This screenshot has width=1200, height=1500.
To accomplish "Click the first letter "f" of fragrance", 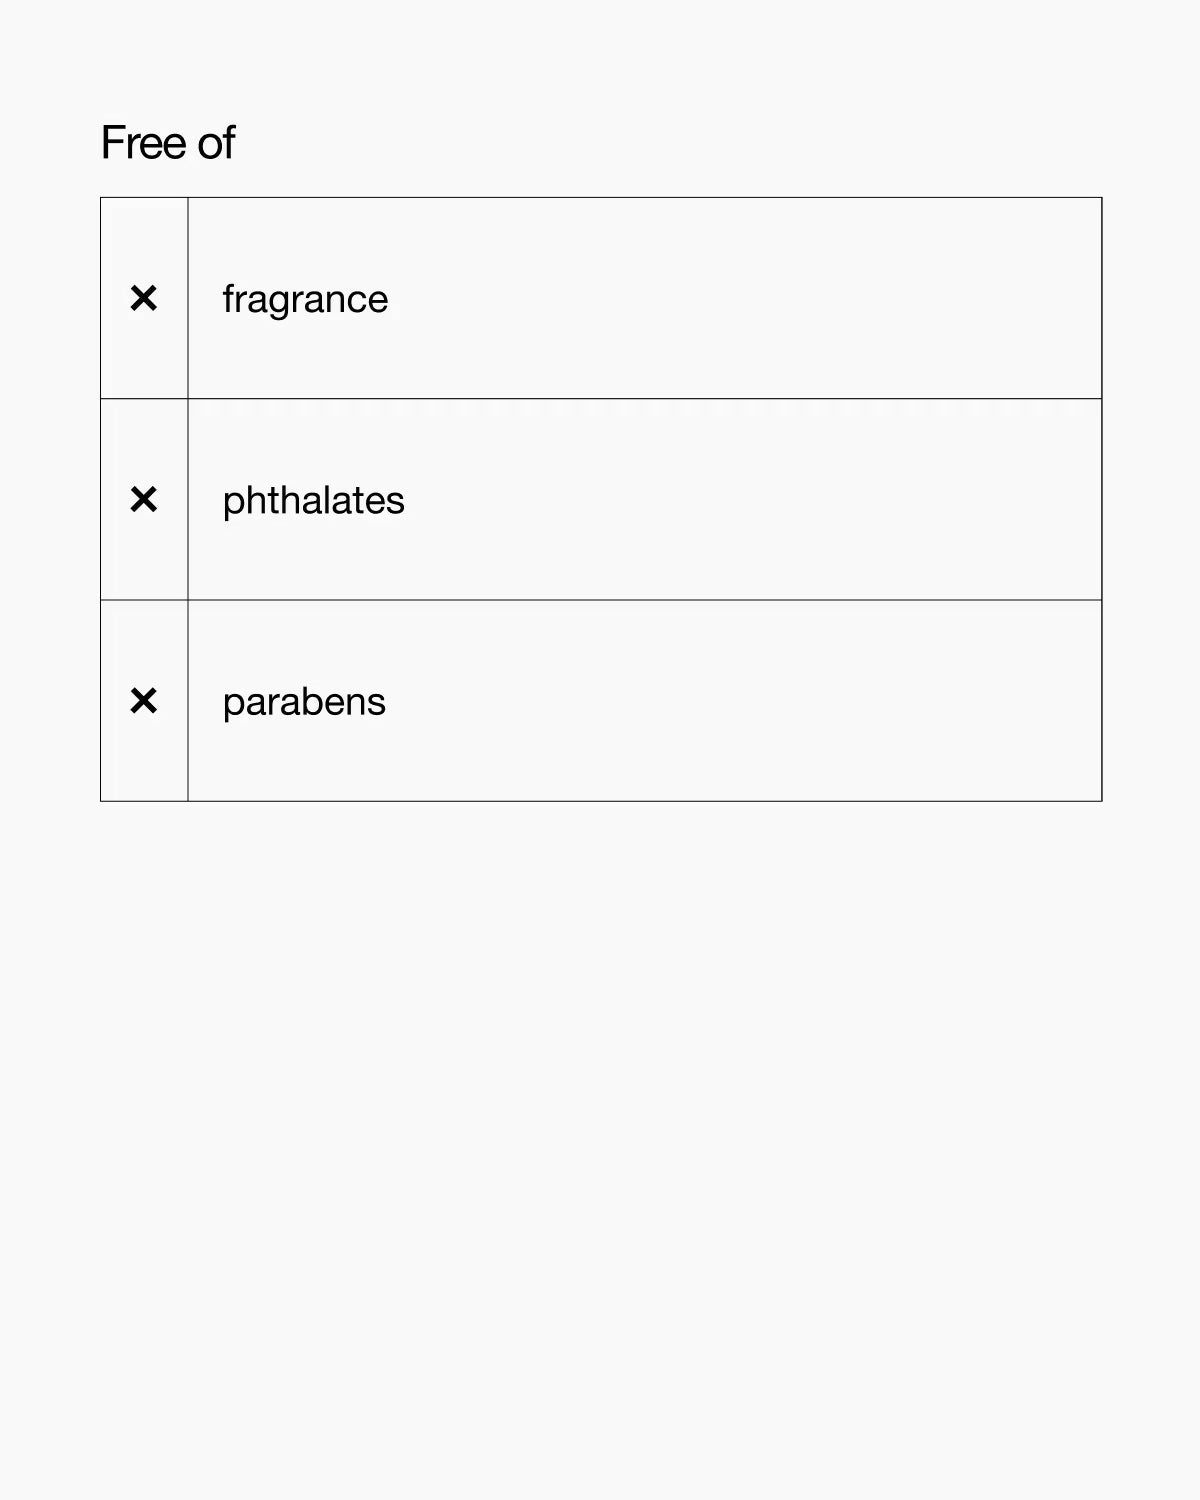I will (228, 298).
